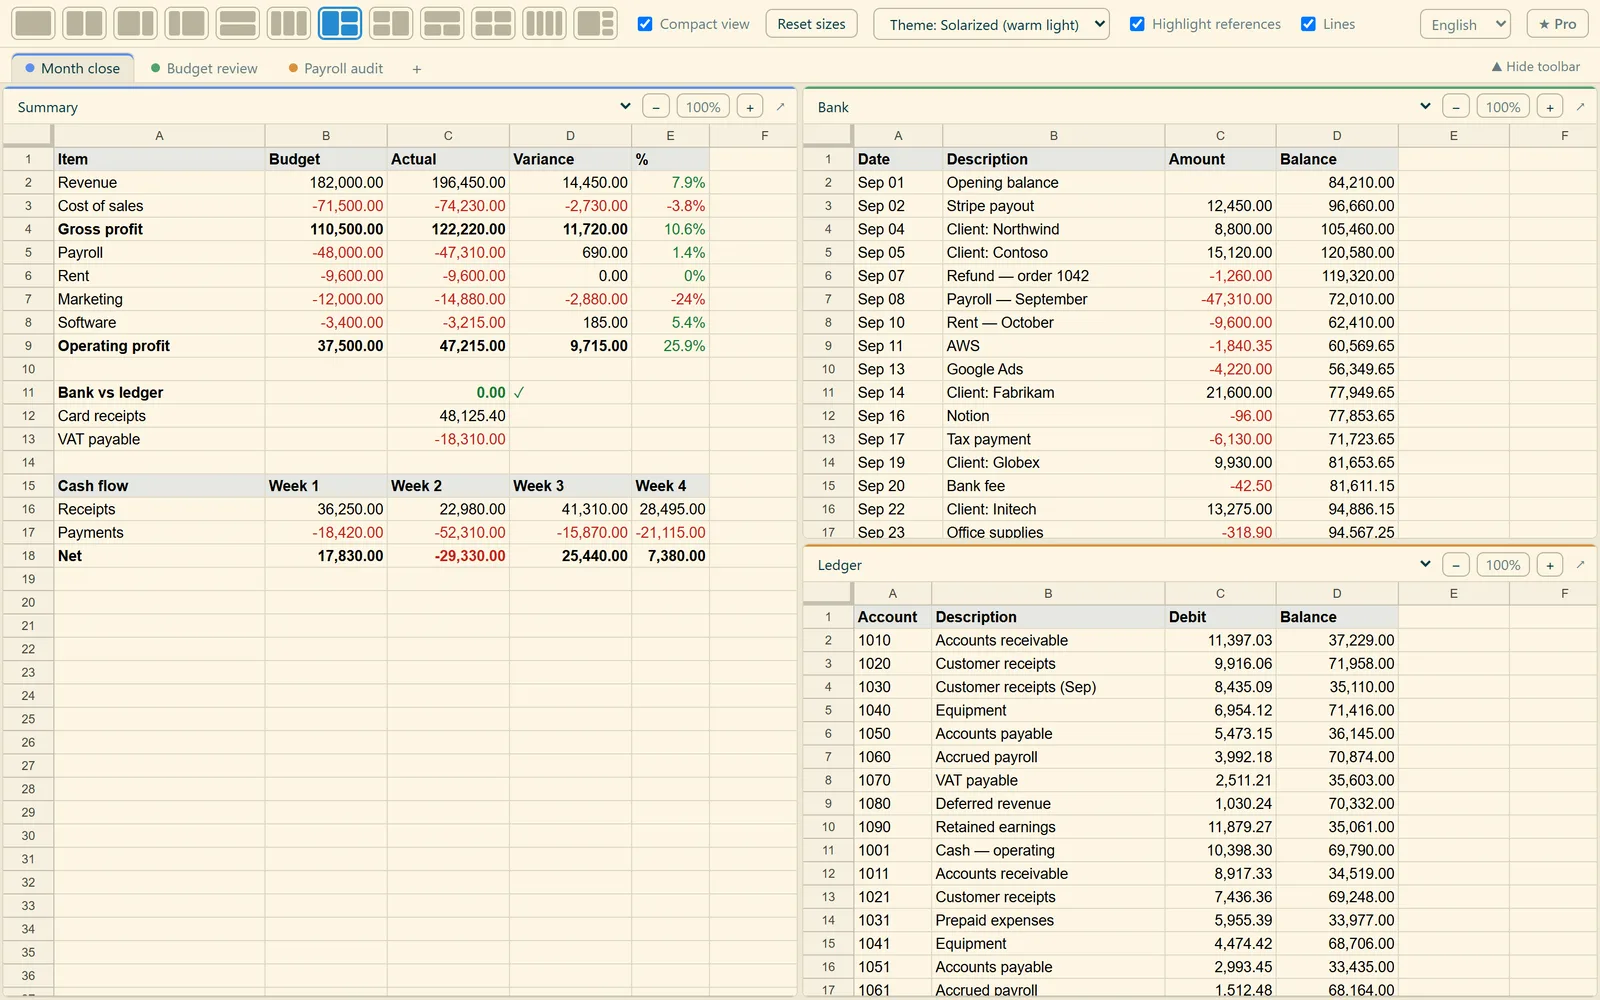This screenshot has width=1600, height=1000.
Task: Pick the narrow-left wide-right layout
Action: click(x=187, y=23)
